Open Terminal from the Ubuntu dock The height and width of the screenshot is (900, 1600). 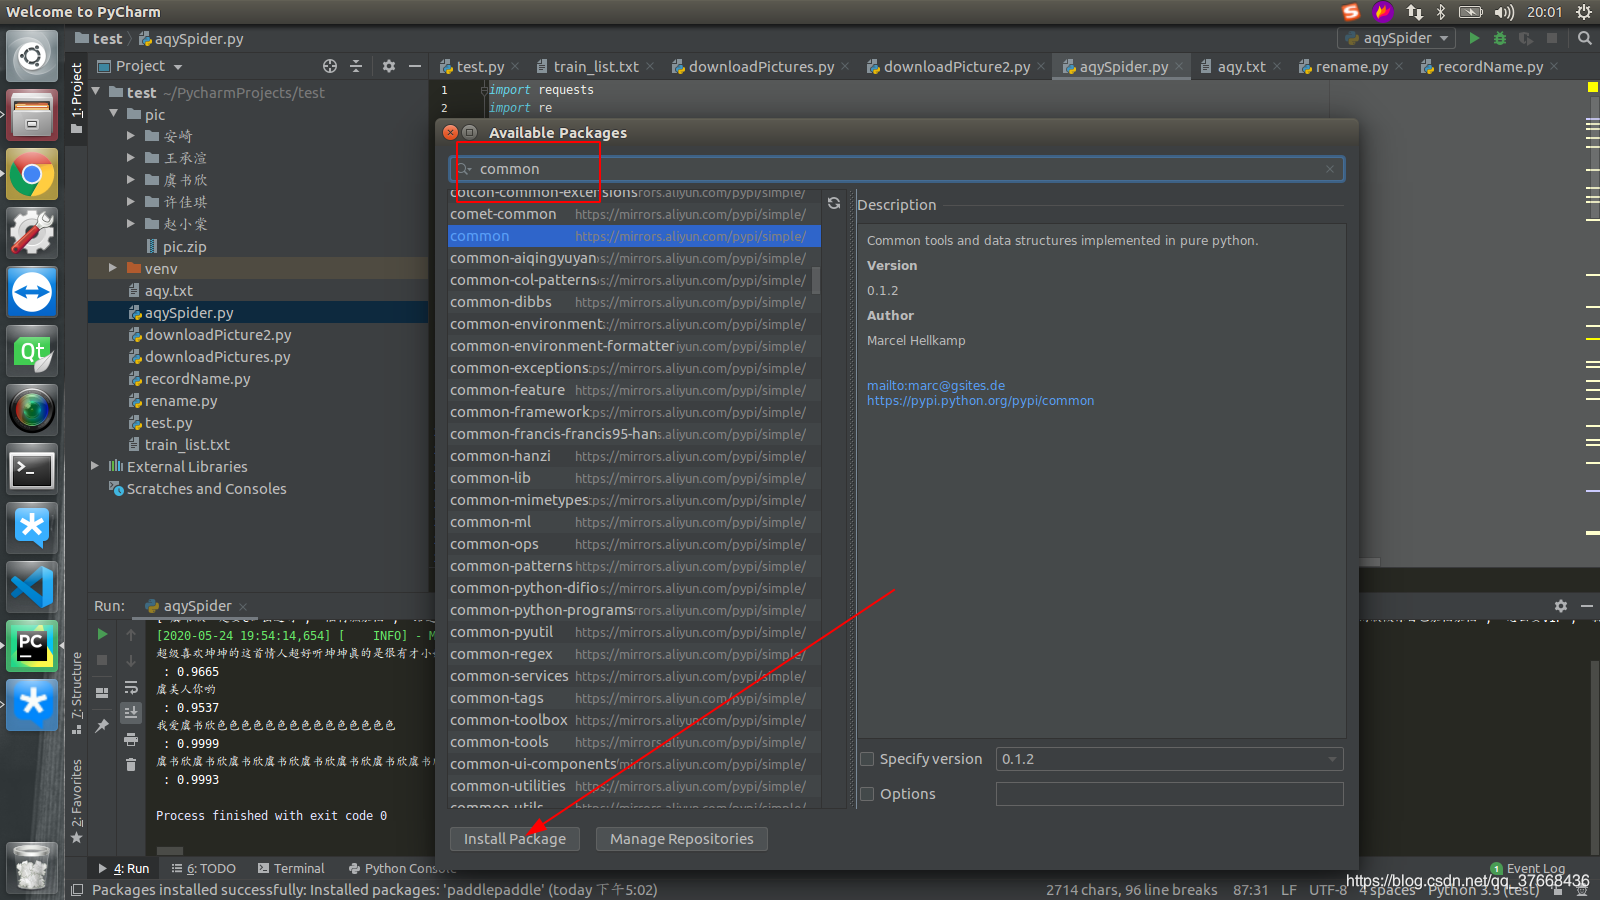(32, 469)
